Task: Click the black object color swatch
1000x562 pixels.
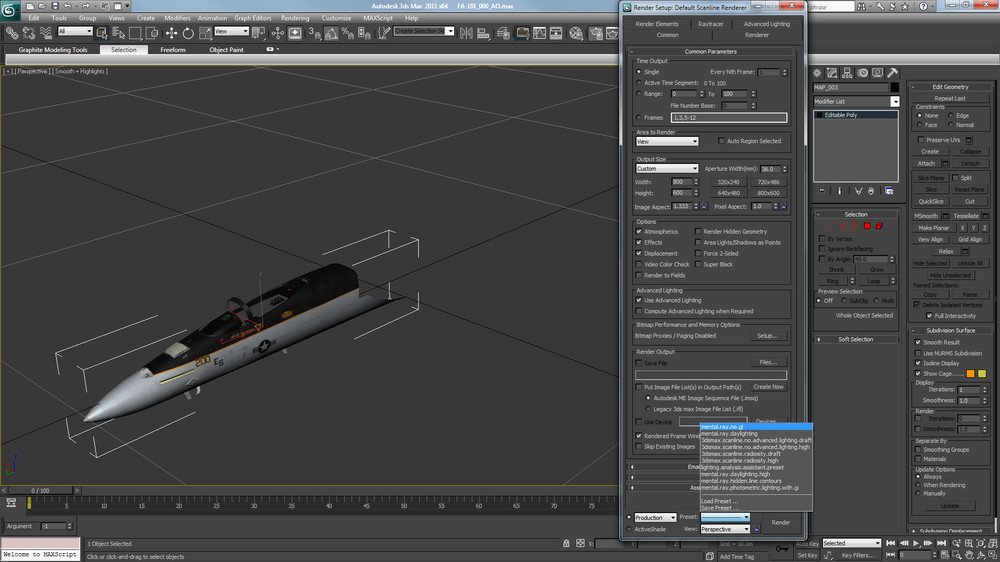Action: (896, 88)
